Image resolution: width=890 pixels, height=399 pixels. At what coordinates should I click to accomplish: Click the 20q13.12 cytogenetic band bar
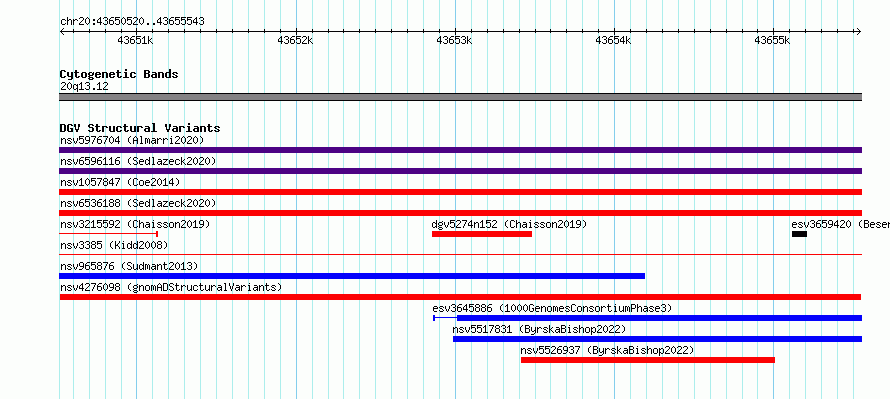coord(460,97)
